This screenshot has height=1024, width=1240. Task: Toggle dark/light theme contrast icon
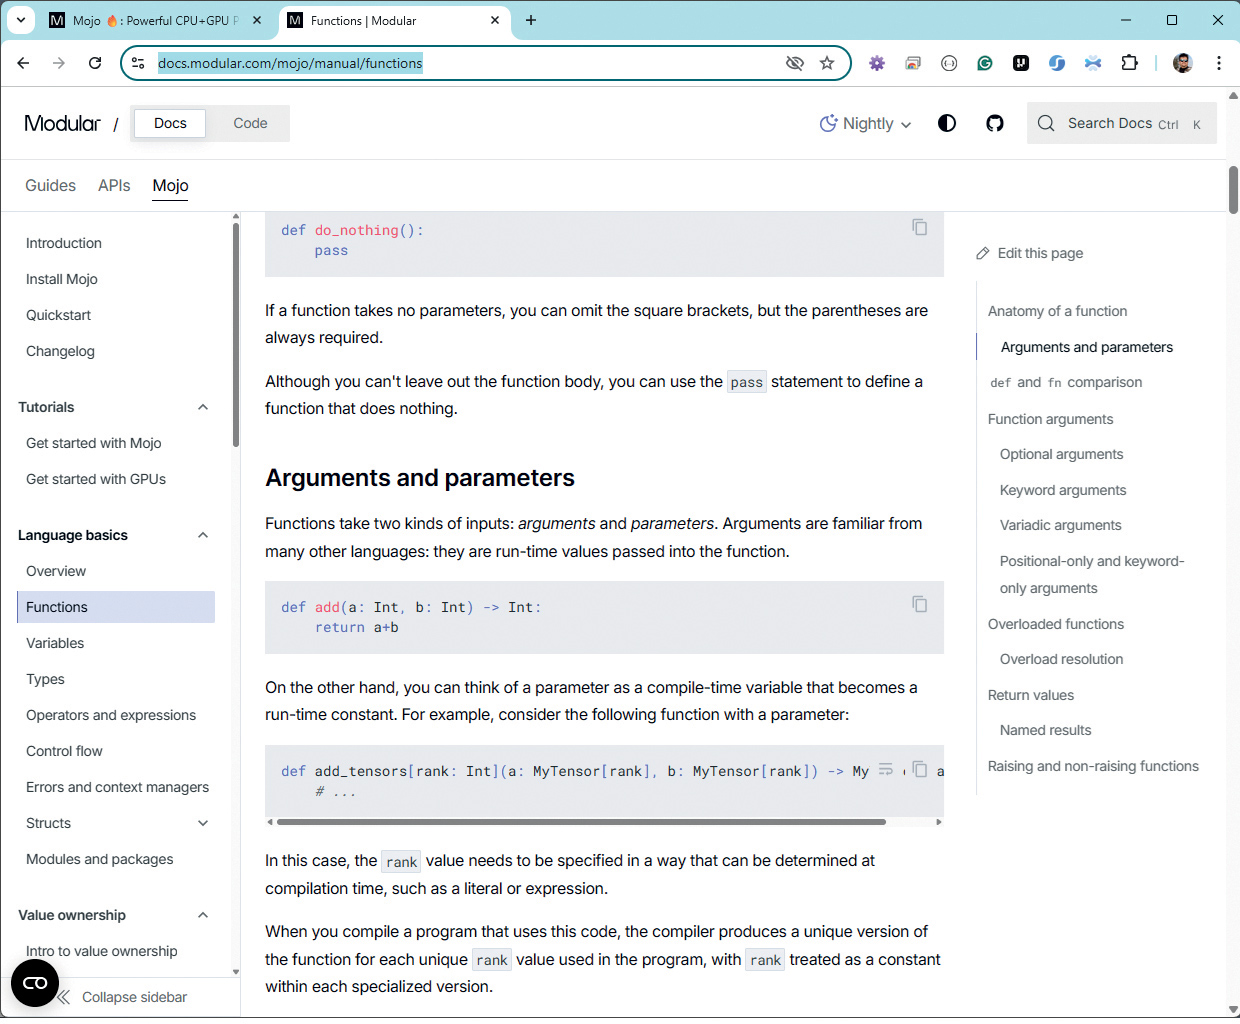(946, 123)
